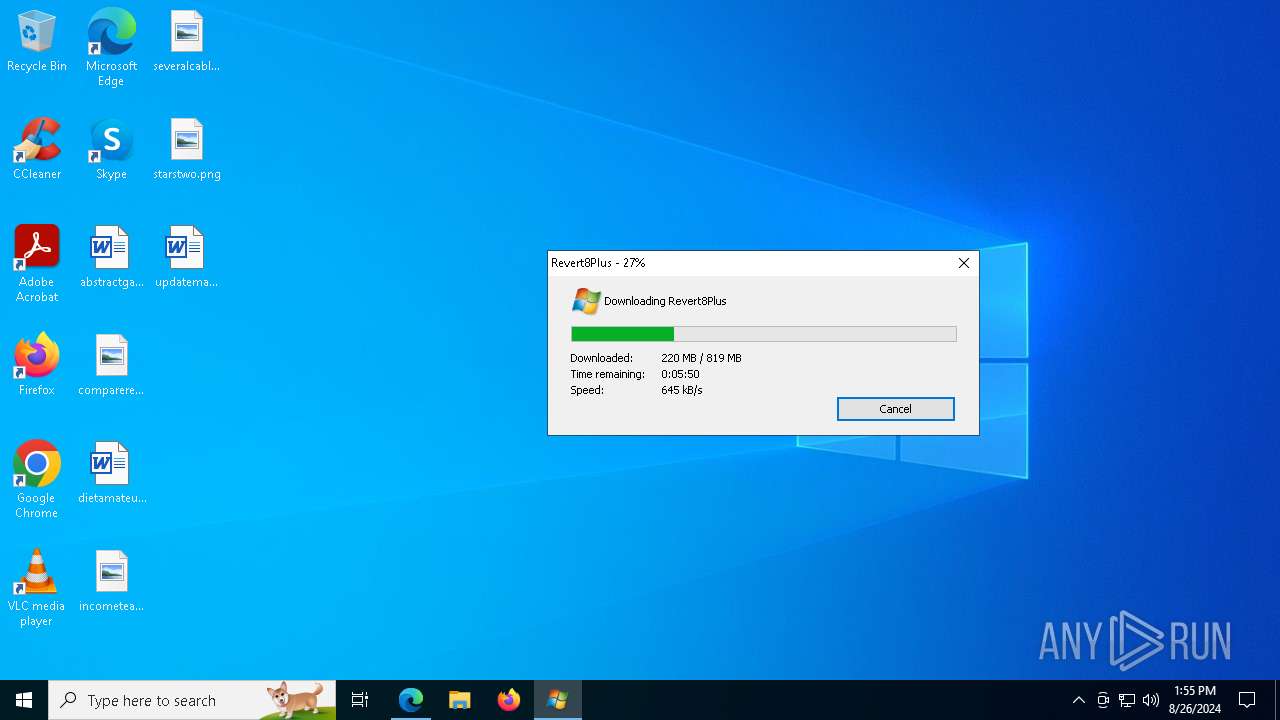Click the "645 kB/s" speed value
The image size is (1280, 720).
pyautogui.click(x=682, y=390)
